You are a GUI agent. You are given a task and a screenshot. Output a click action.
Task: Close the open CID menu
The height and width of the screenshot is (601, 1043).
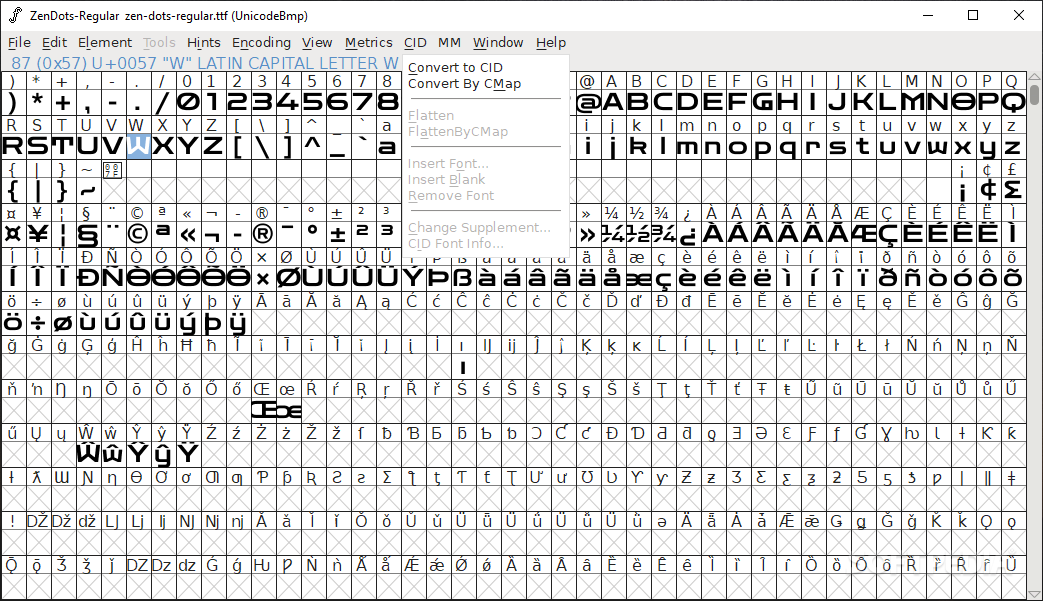(x=415, y=43)
